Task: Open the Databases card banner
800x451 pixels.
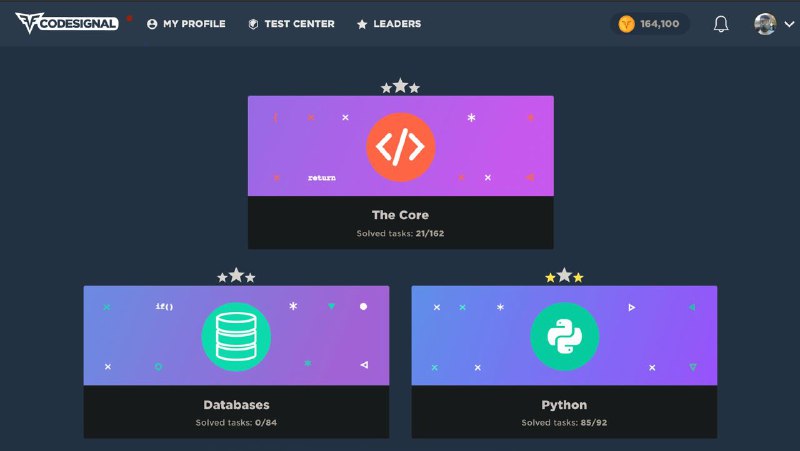Action: [236, 336]
